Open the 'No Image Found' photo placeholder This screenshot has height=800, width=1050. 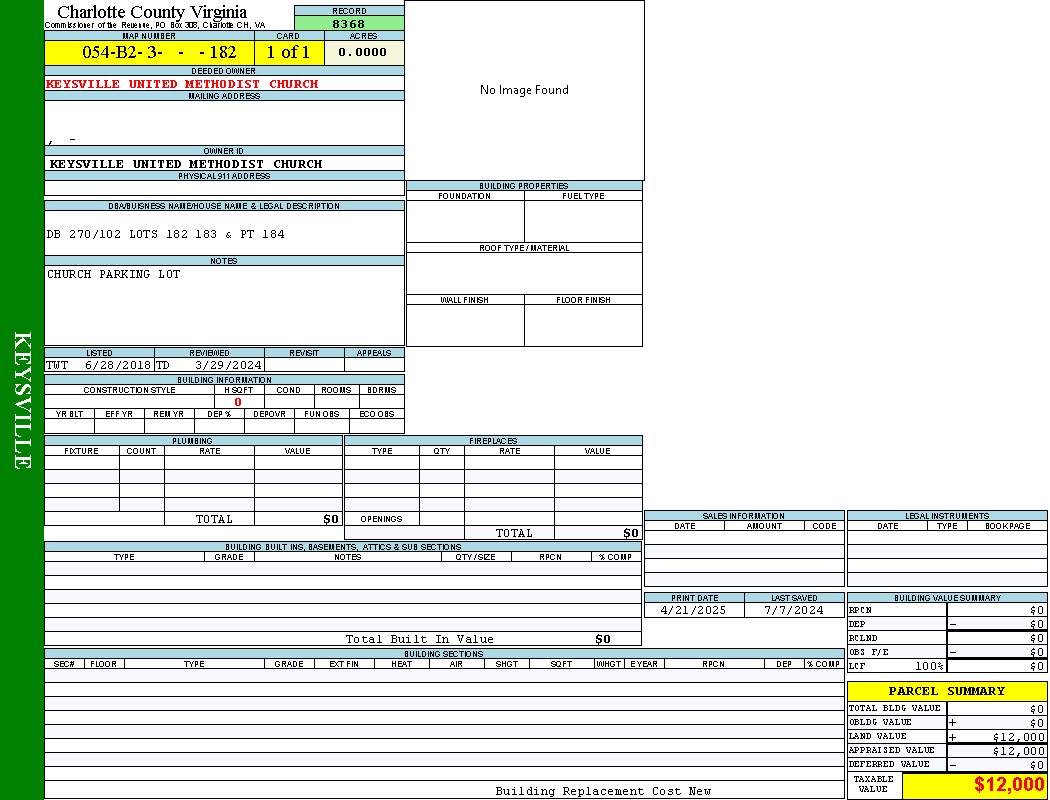pos(524,90)
